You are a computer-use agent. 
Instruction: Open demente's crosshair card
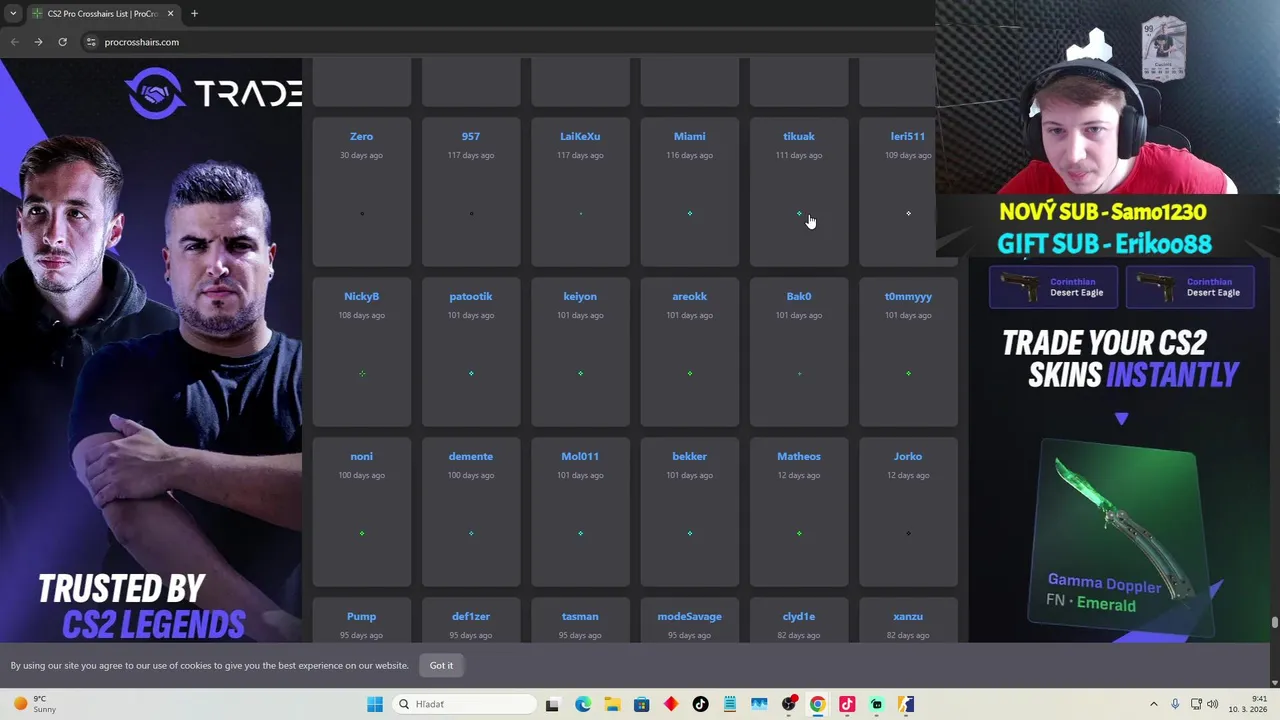[471, 513]
